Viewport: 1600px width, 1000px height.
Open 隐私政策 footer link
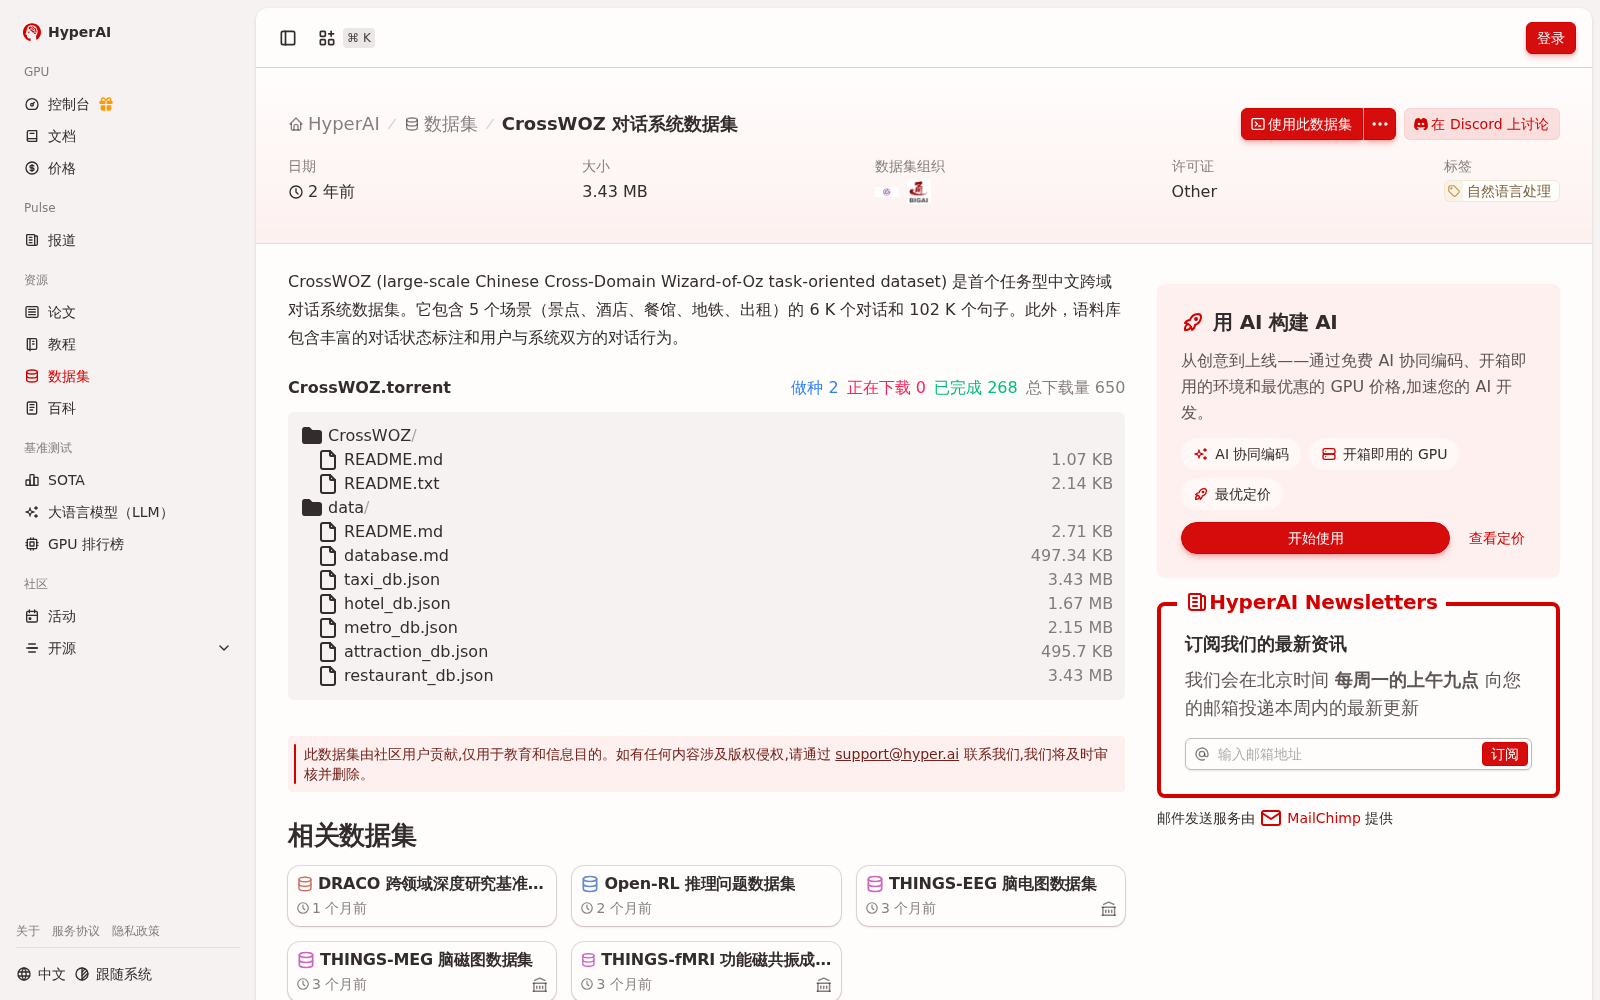point(136,931)
